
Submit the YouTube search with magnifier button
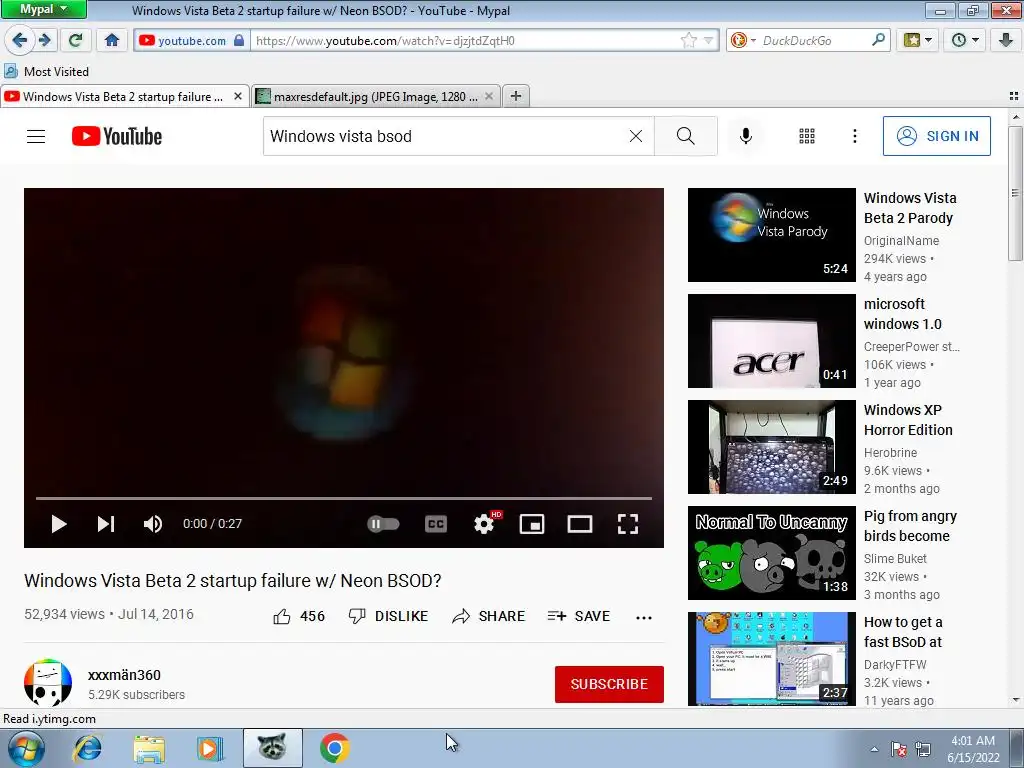pos(686,136)
